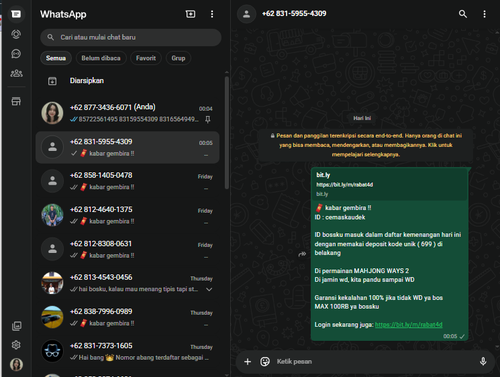Click the 00:05 timestamp in the message bubble

pos(450,336)
